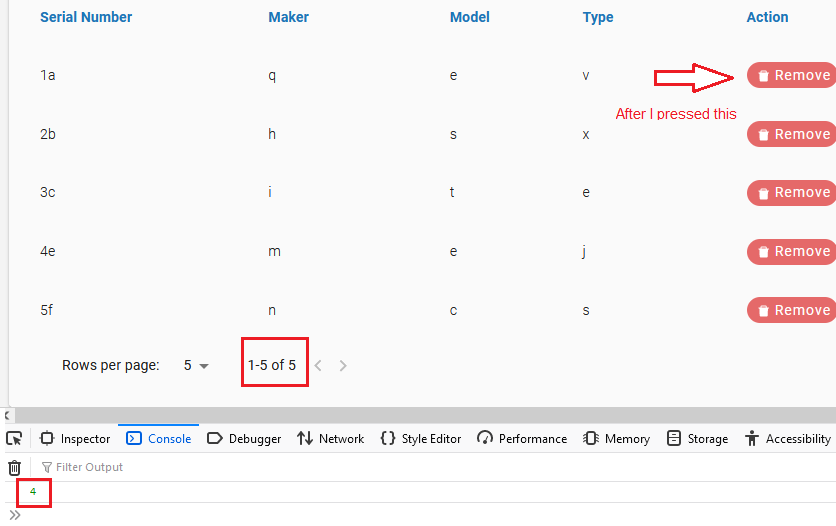Open the Storage tab
Screen dimensions: 836x526
pyautogui.click(x=697, y=439)
